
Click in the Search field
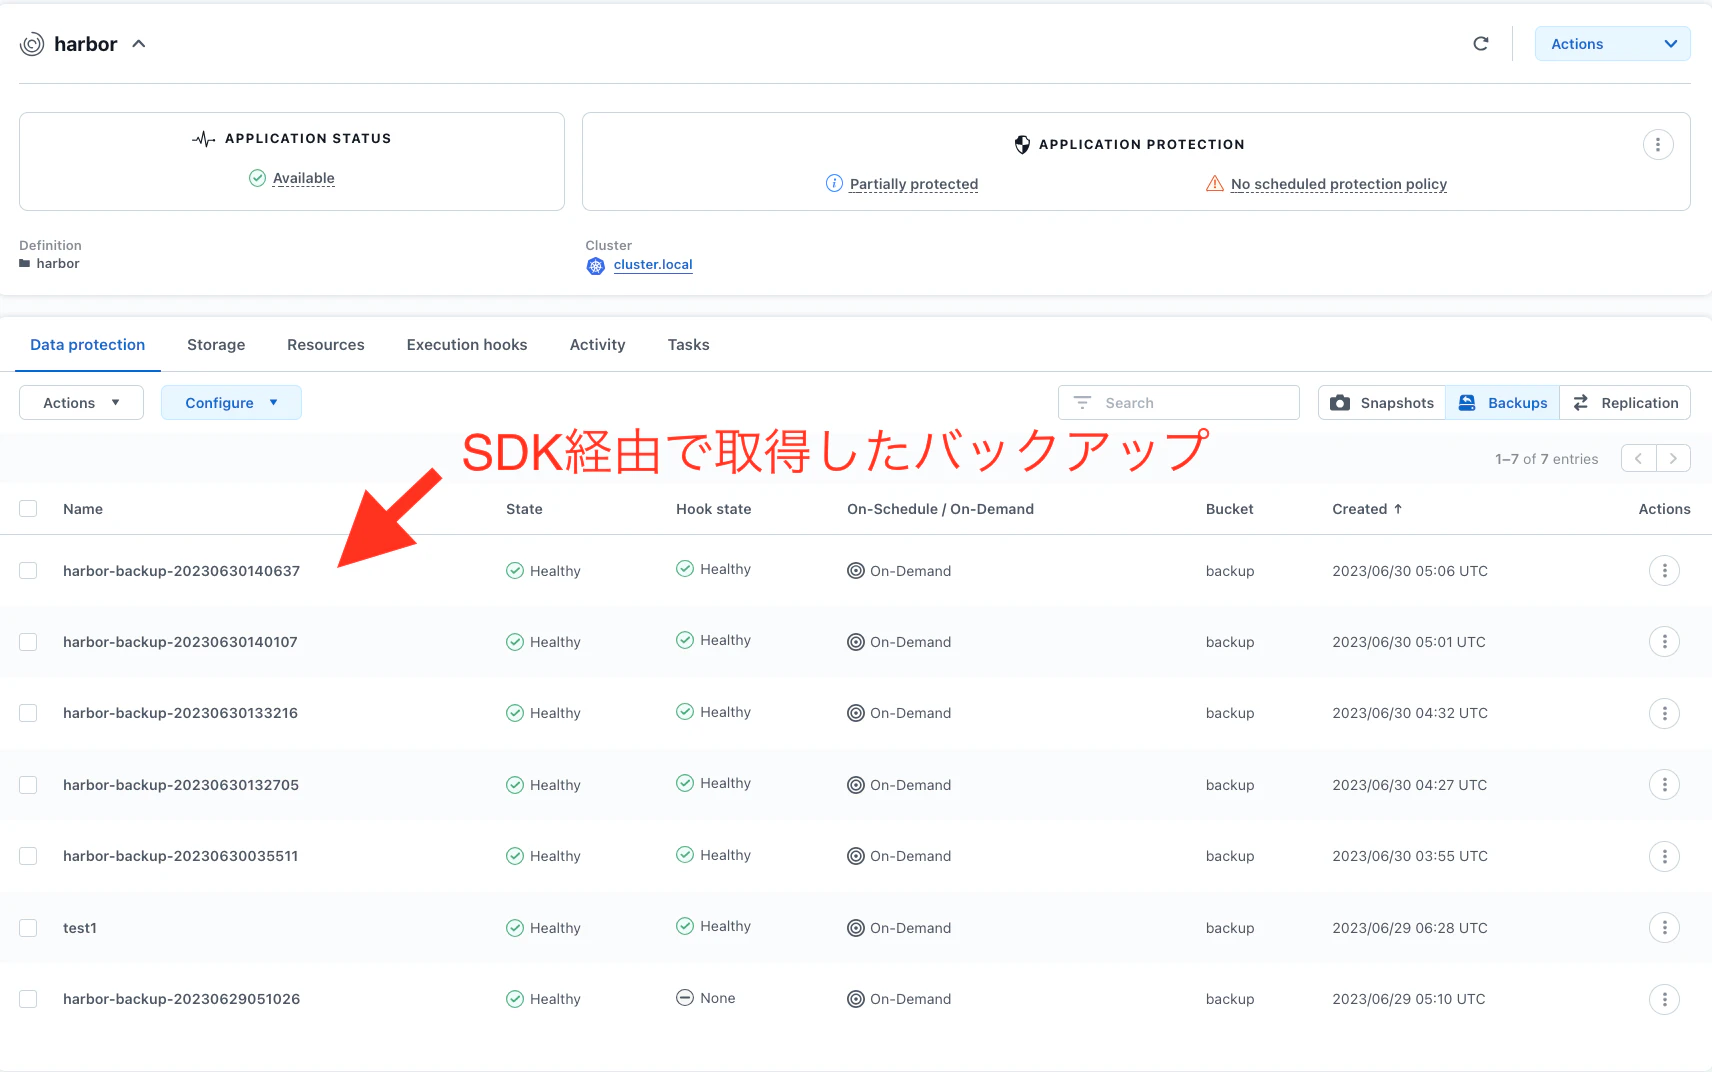coord(1179,403)
